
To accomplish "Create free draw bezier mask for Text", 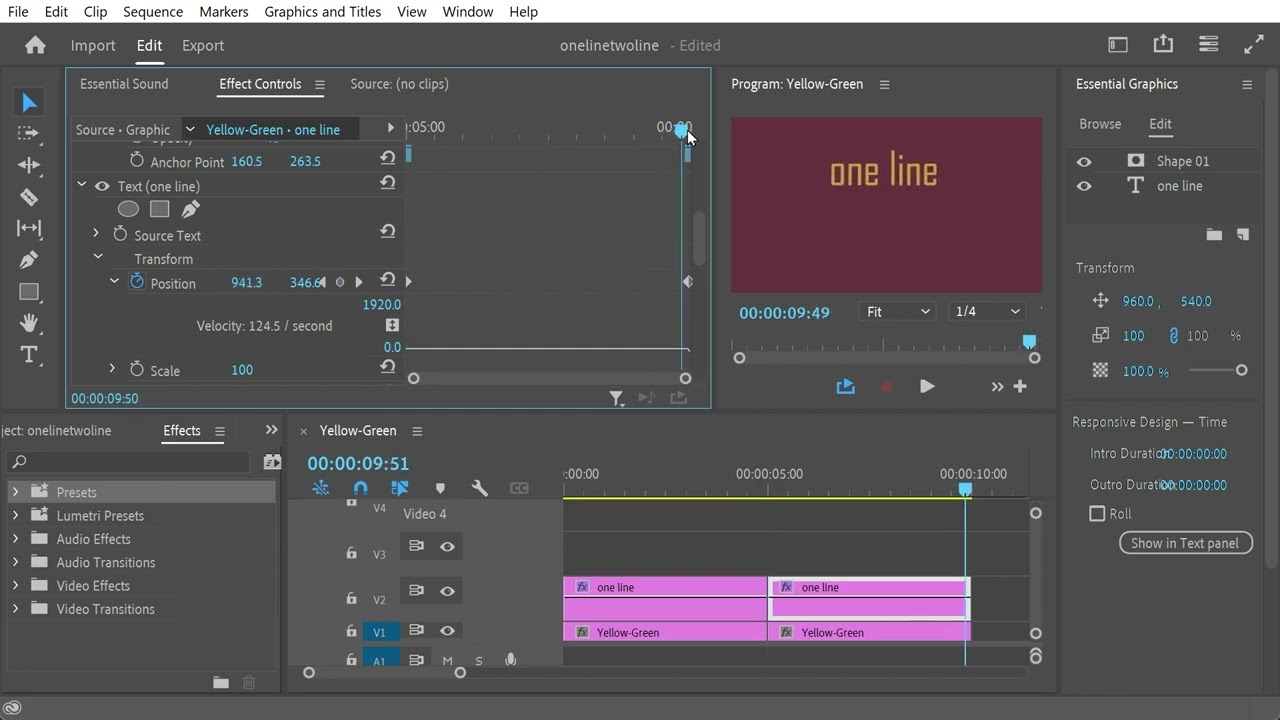I will pyautogui.click(x=190, y=209).
